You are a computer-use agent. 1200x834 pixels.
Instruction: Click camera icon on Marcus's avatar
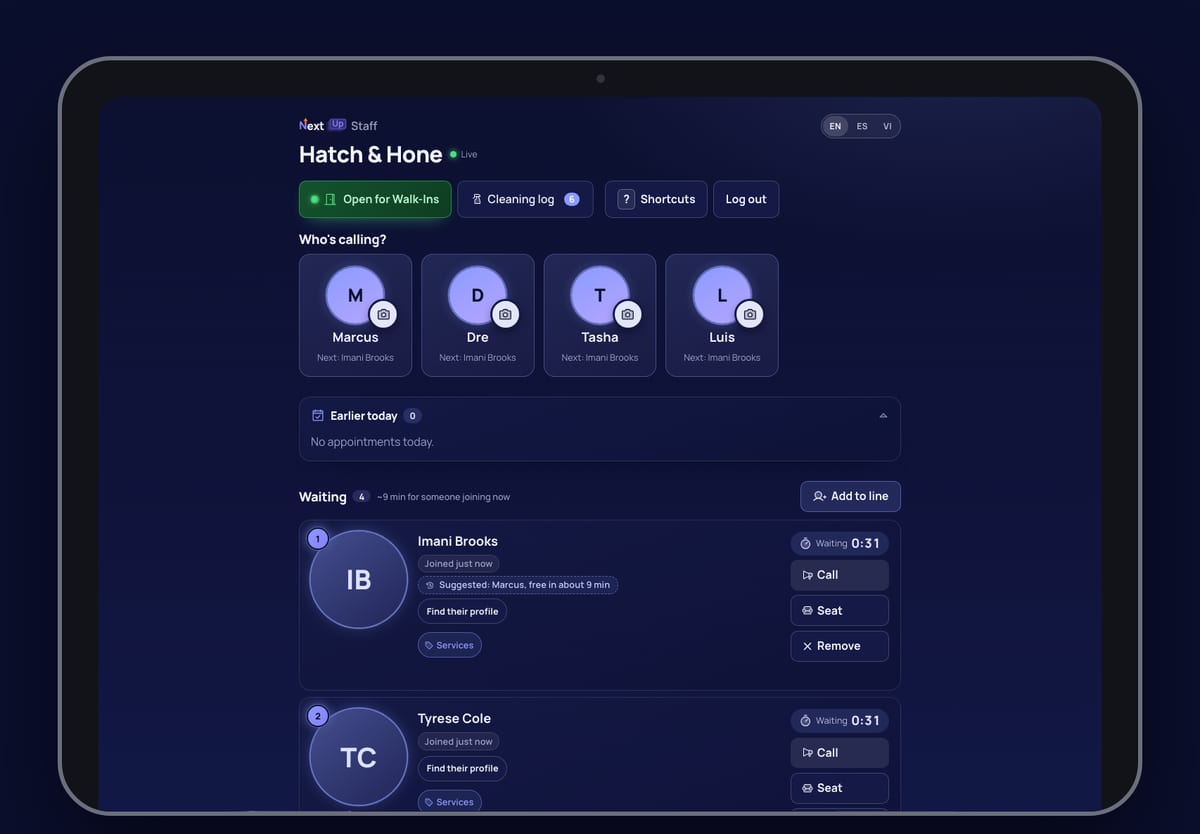coord(383,314)
